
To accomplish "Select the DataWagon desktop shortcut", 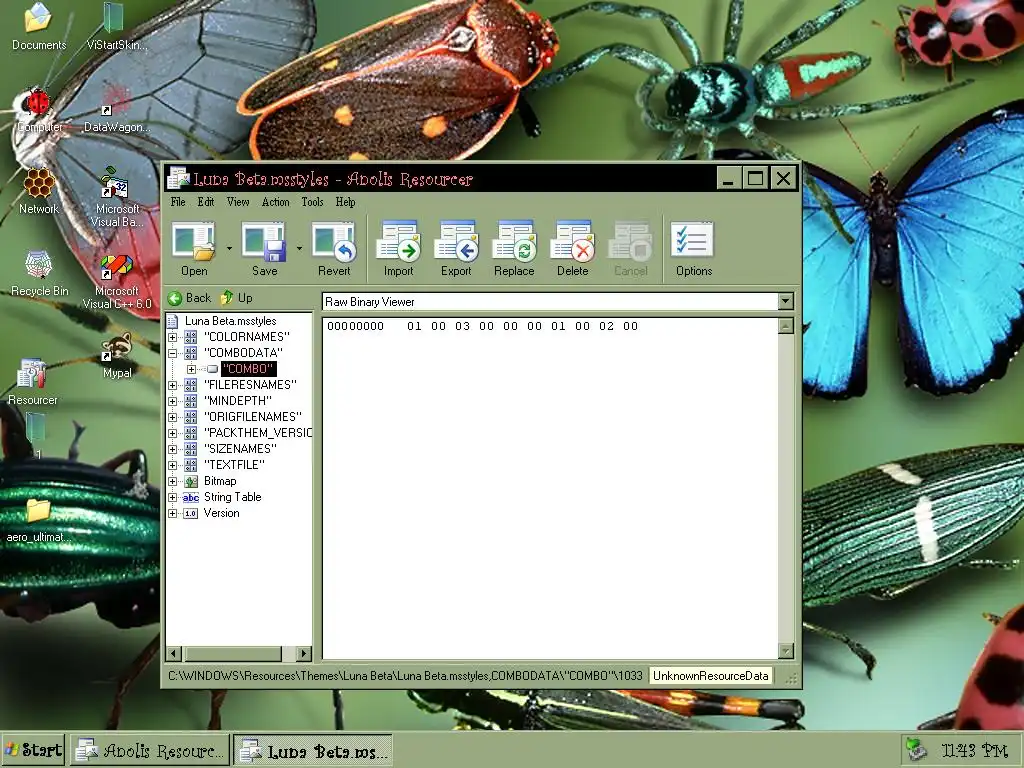I will 116,110.
